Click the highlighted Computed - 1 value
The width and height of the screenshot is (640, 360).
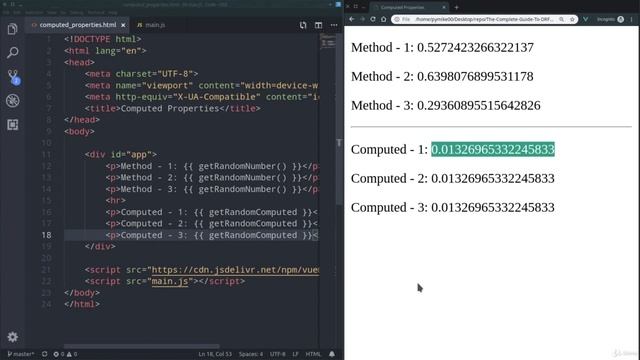493,149
